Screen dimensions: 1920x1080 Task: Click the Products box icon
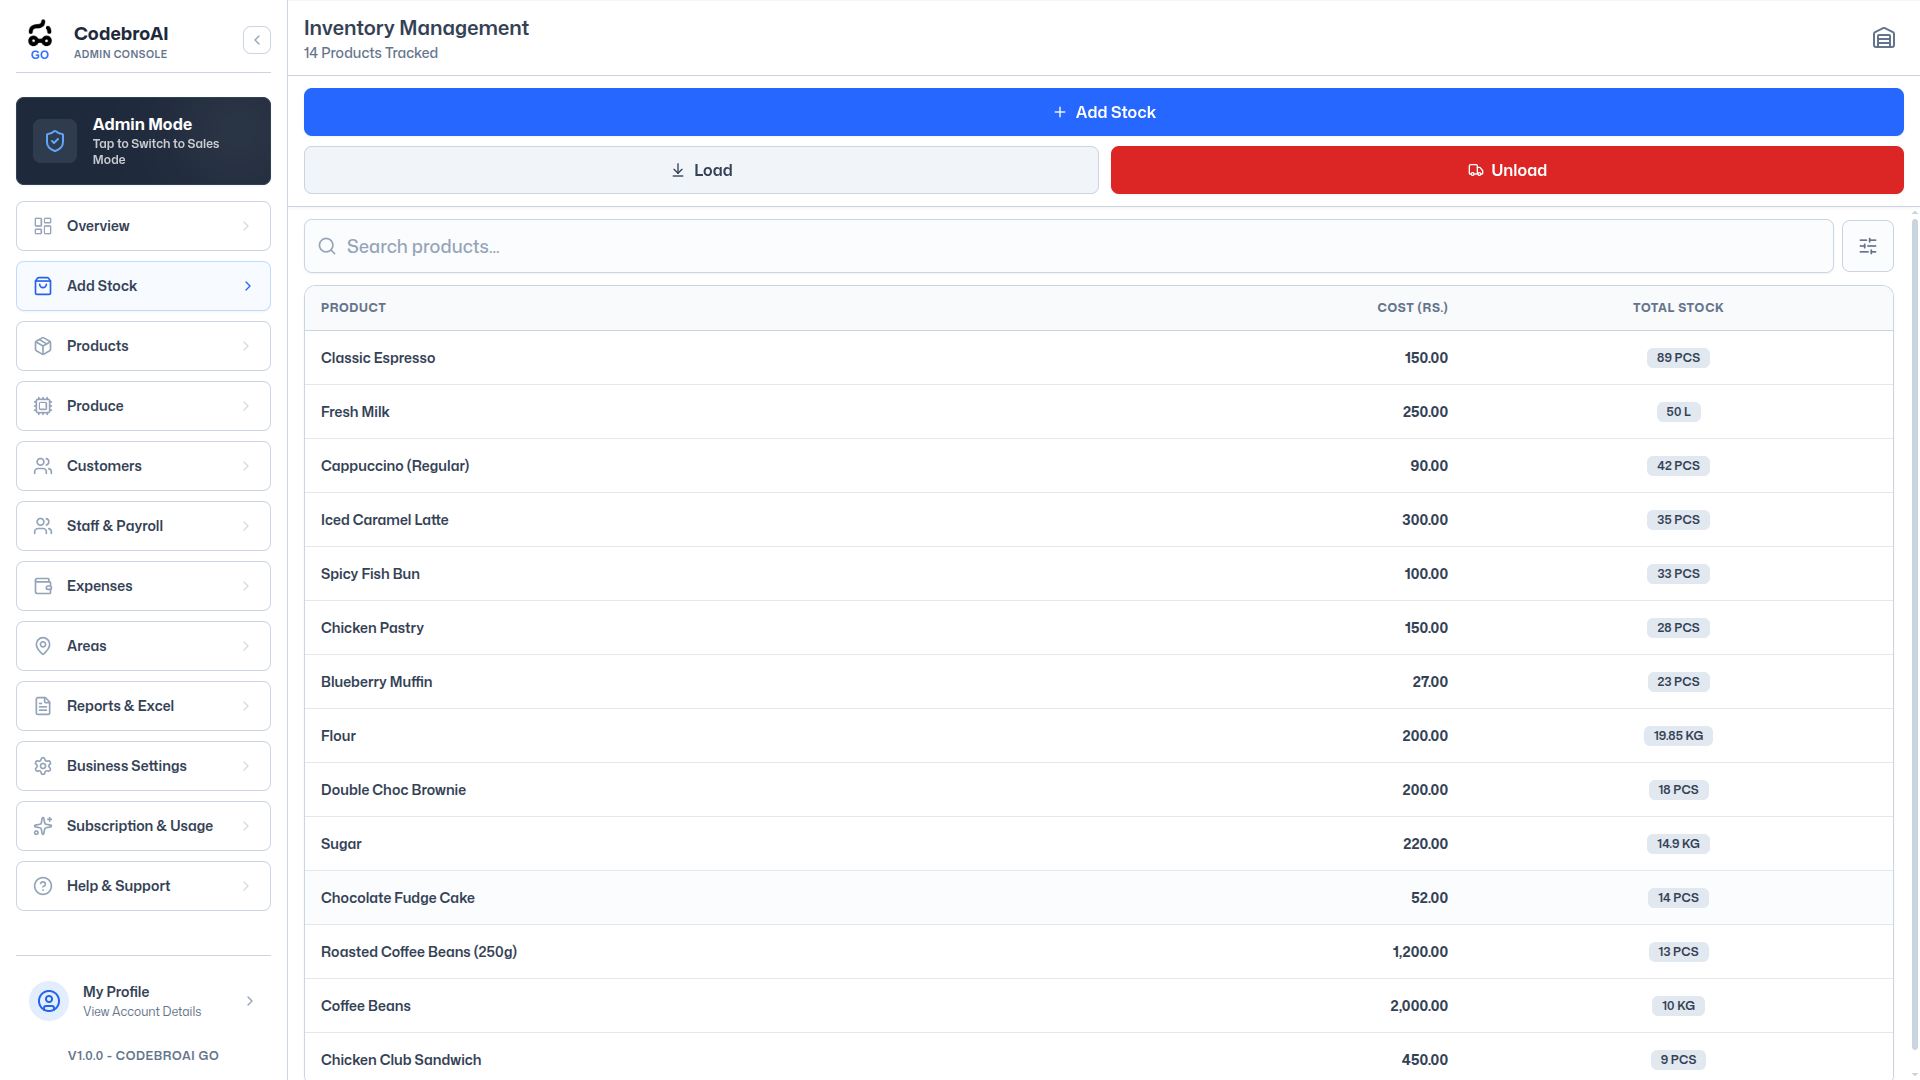click(x=43, y=346)
